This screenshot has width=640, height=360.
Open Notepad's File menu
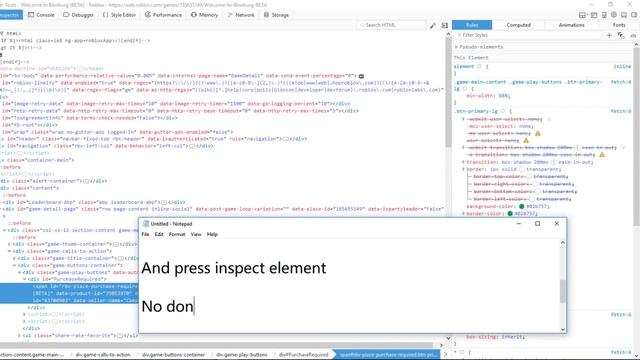[x=145, y=234]
